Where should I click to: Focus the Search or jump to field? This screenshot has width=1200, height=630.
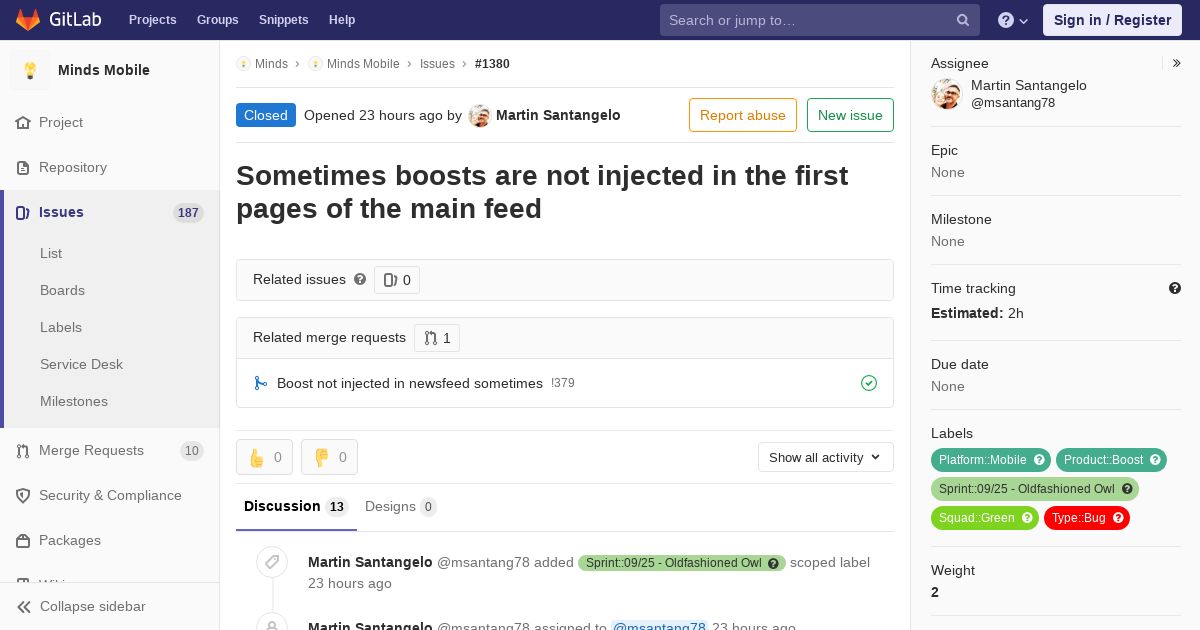pos(820,20)
